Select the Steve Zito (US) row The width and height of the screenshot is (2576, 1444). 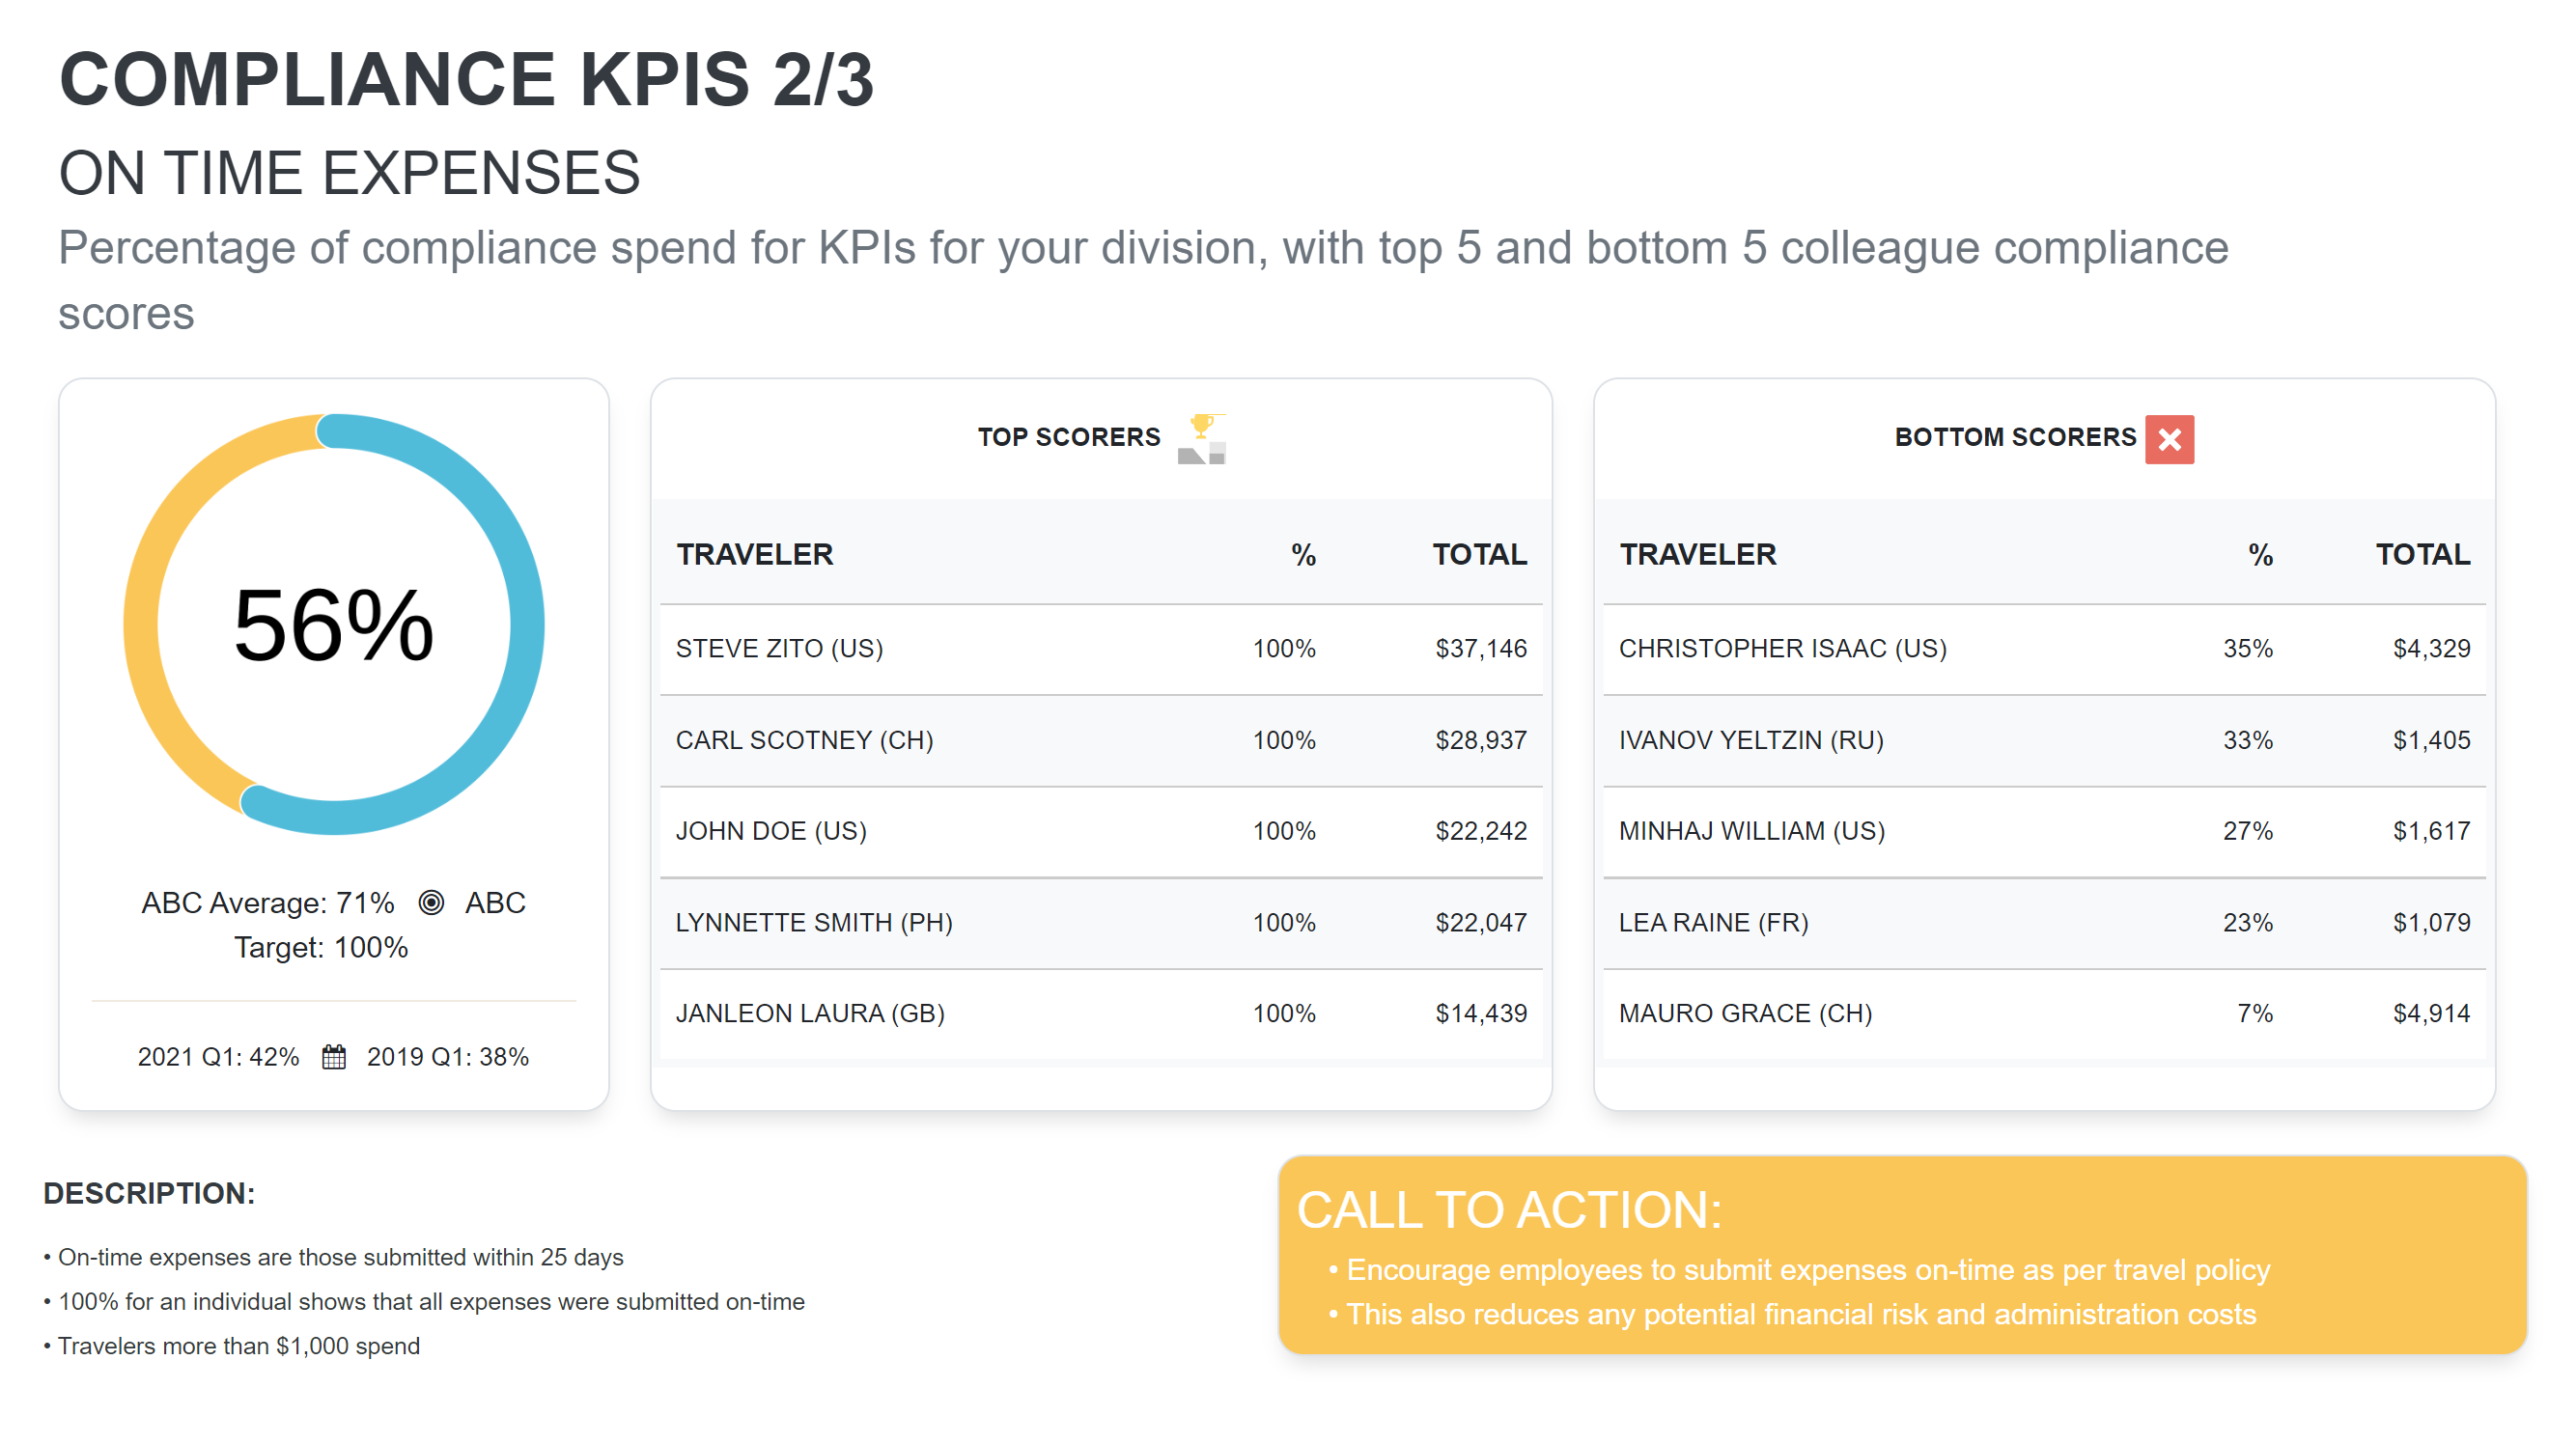[1101, 649]
